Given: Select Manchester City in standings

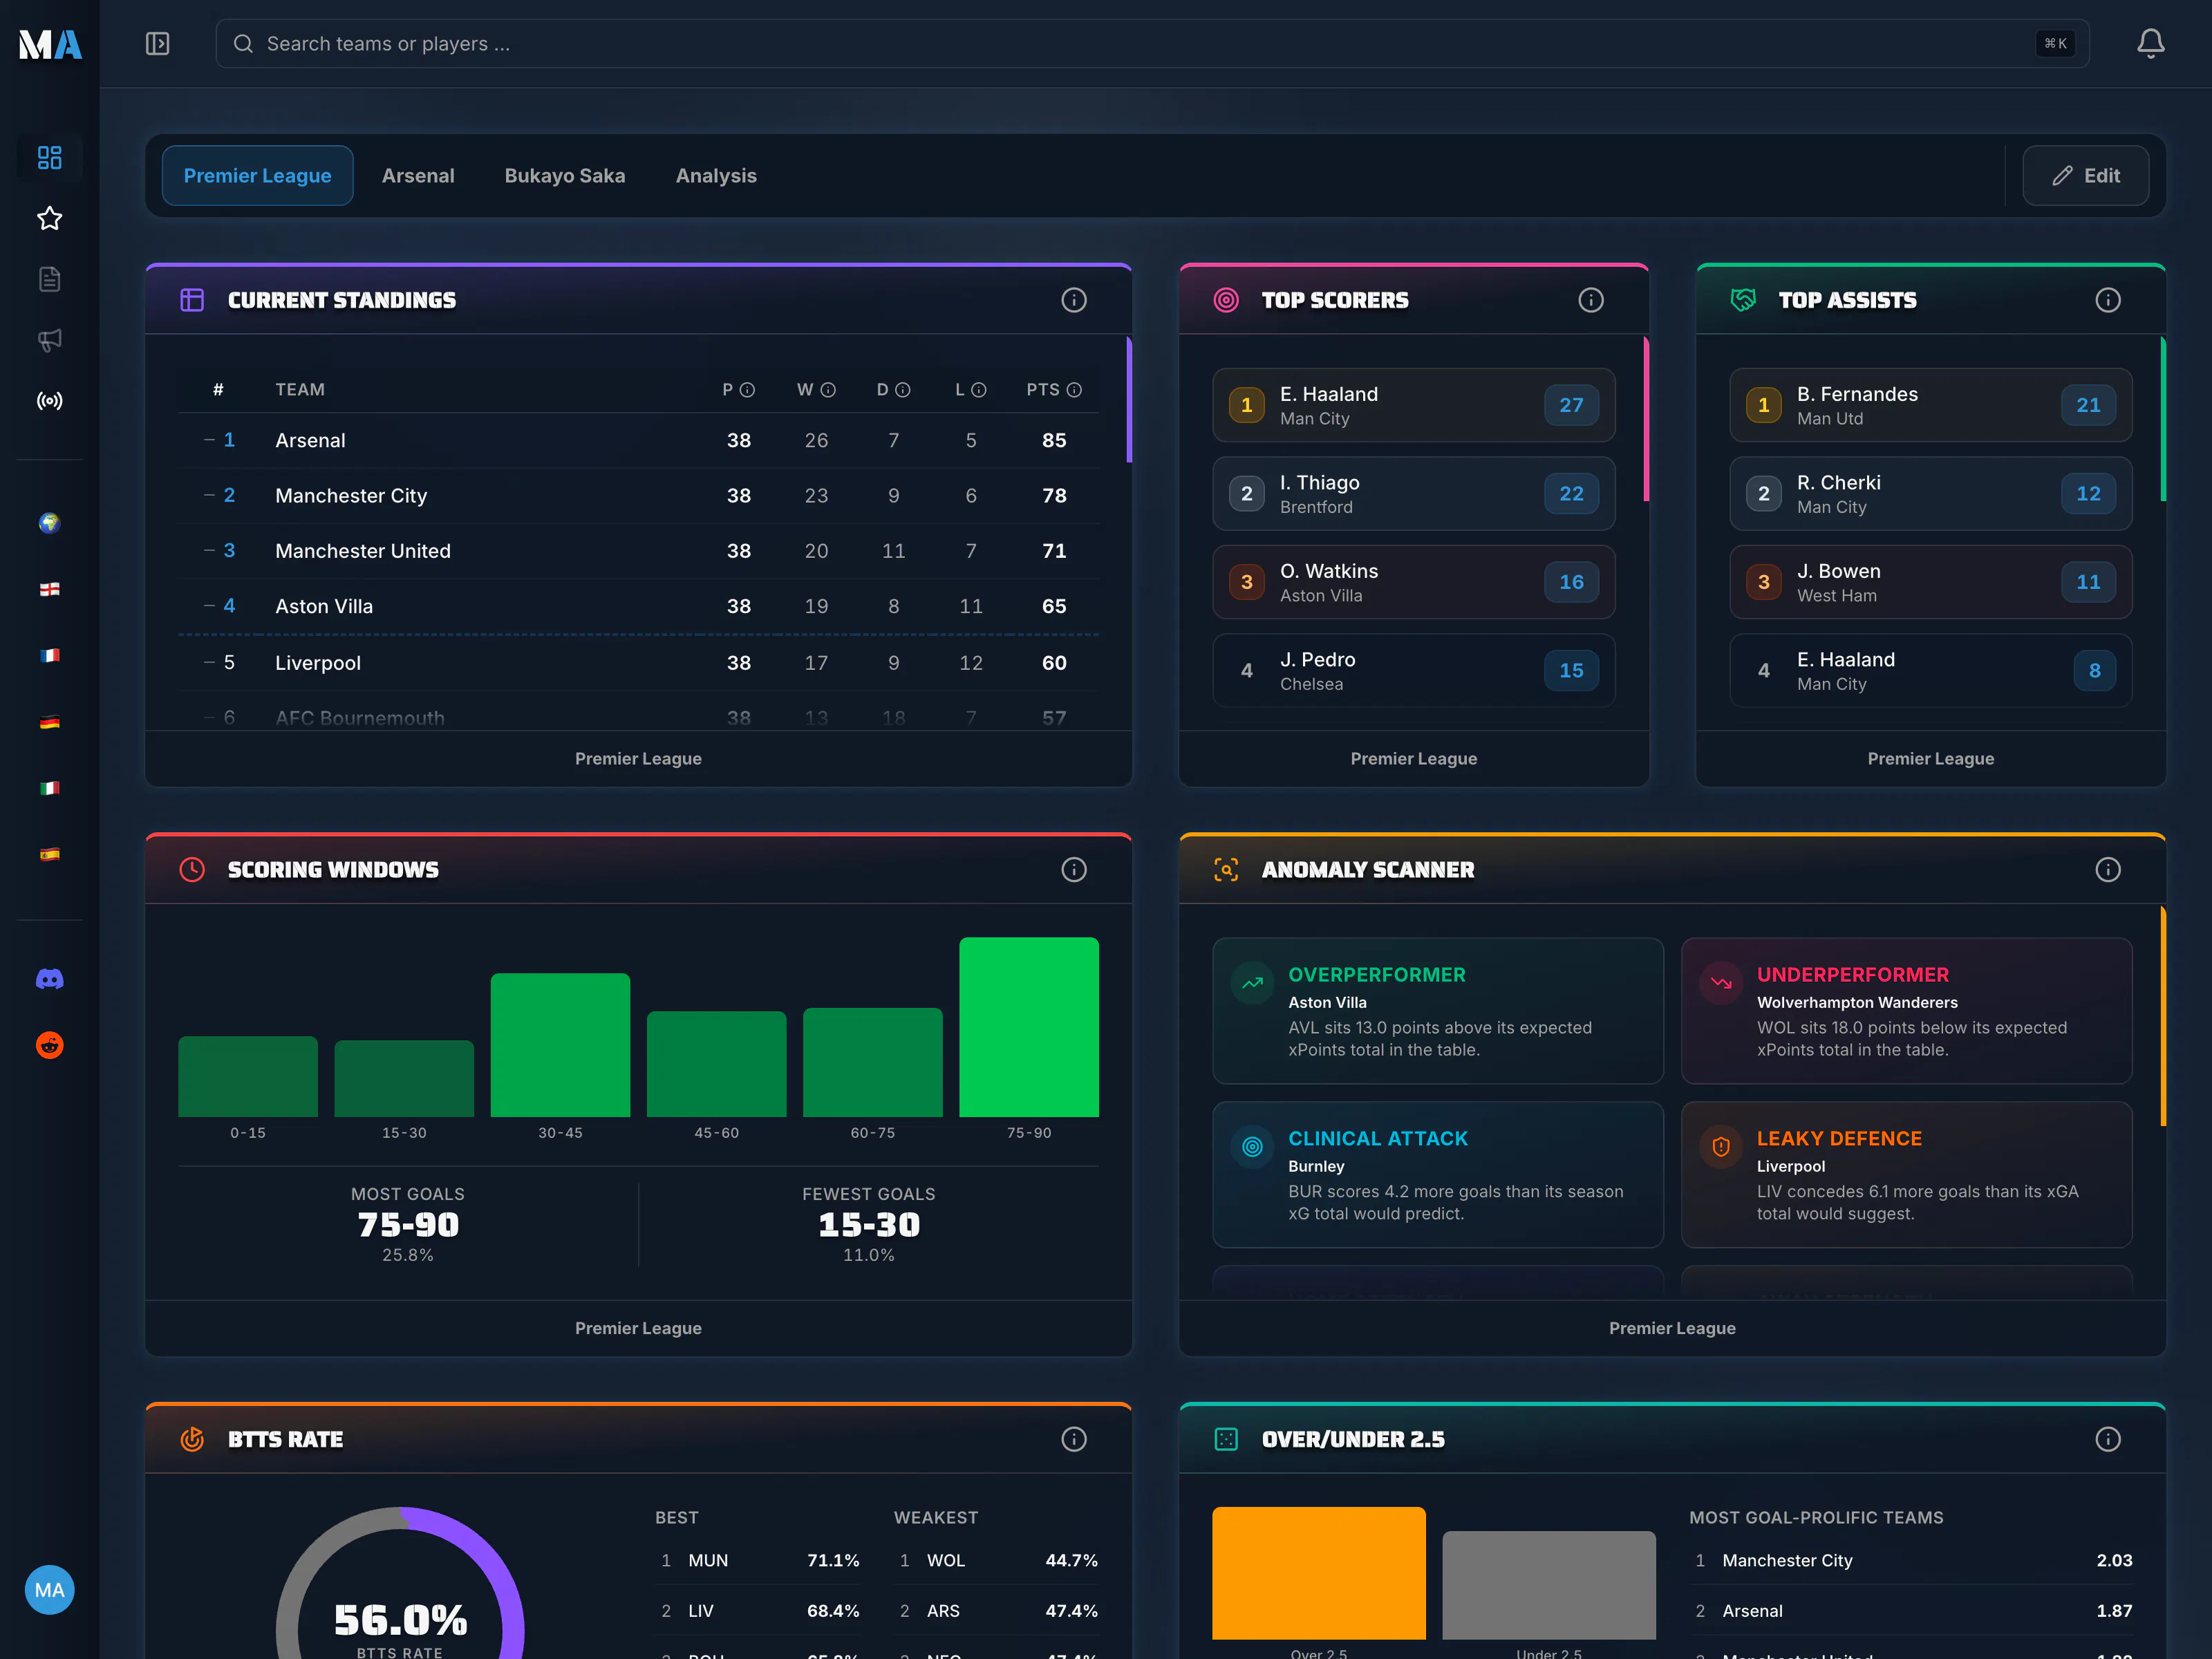Looking at the screenshot, I should (638, 496).
